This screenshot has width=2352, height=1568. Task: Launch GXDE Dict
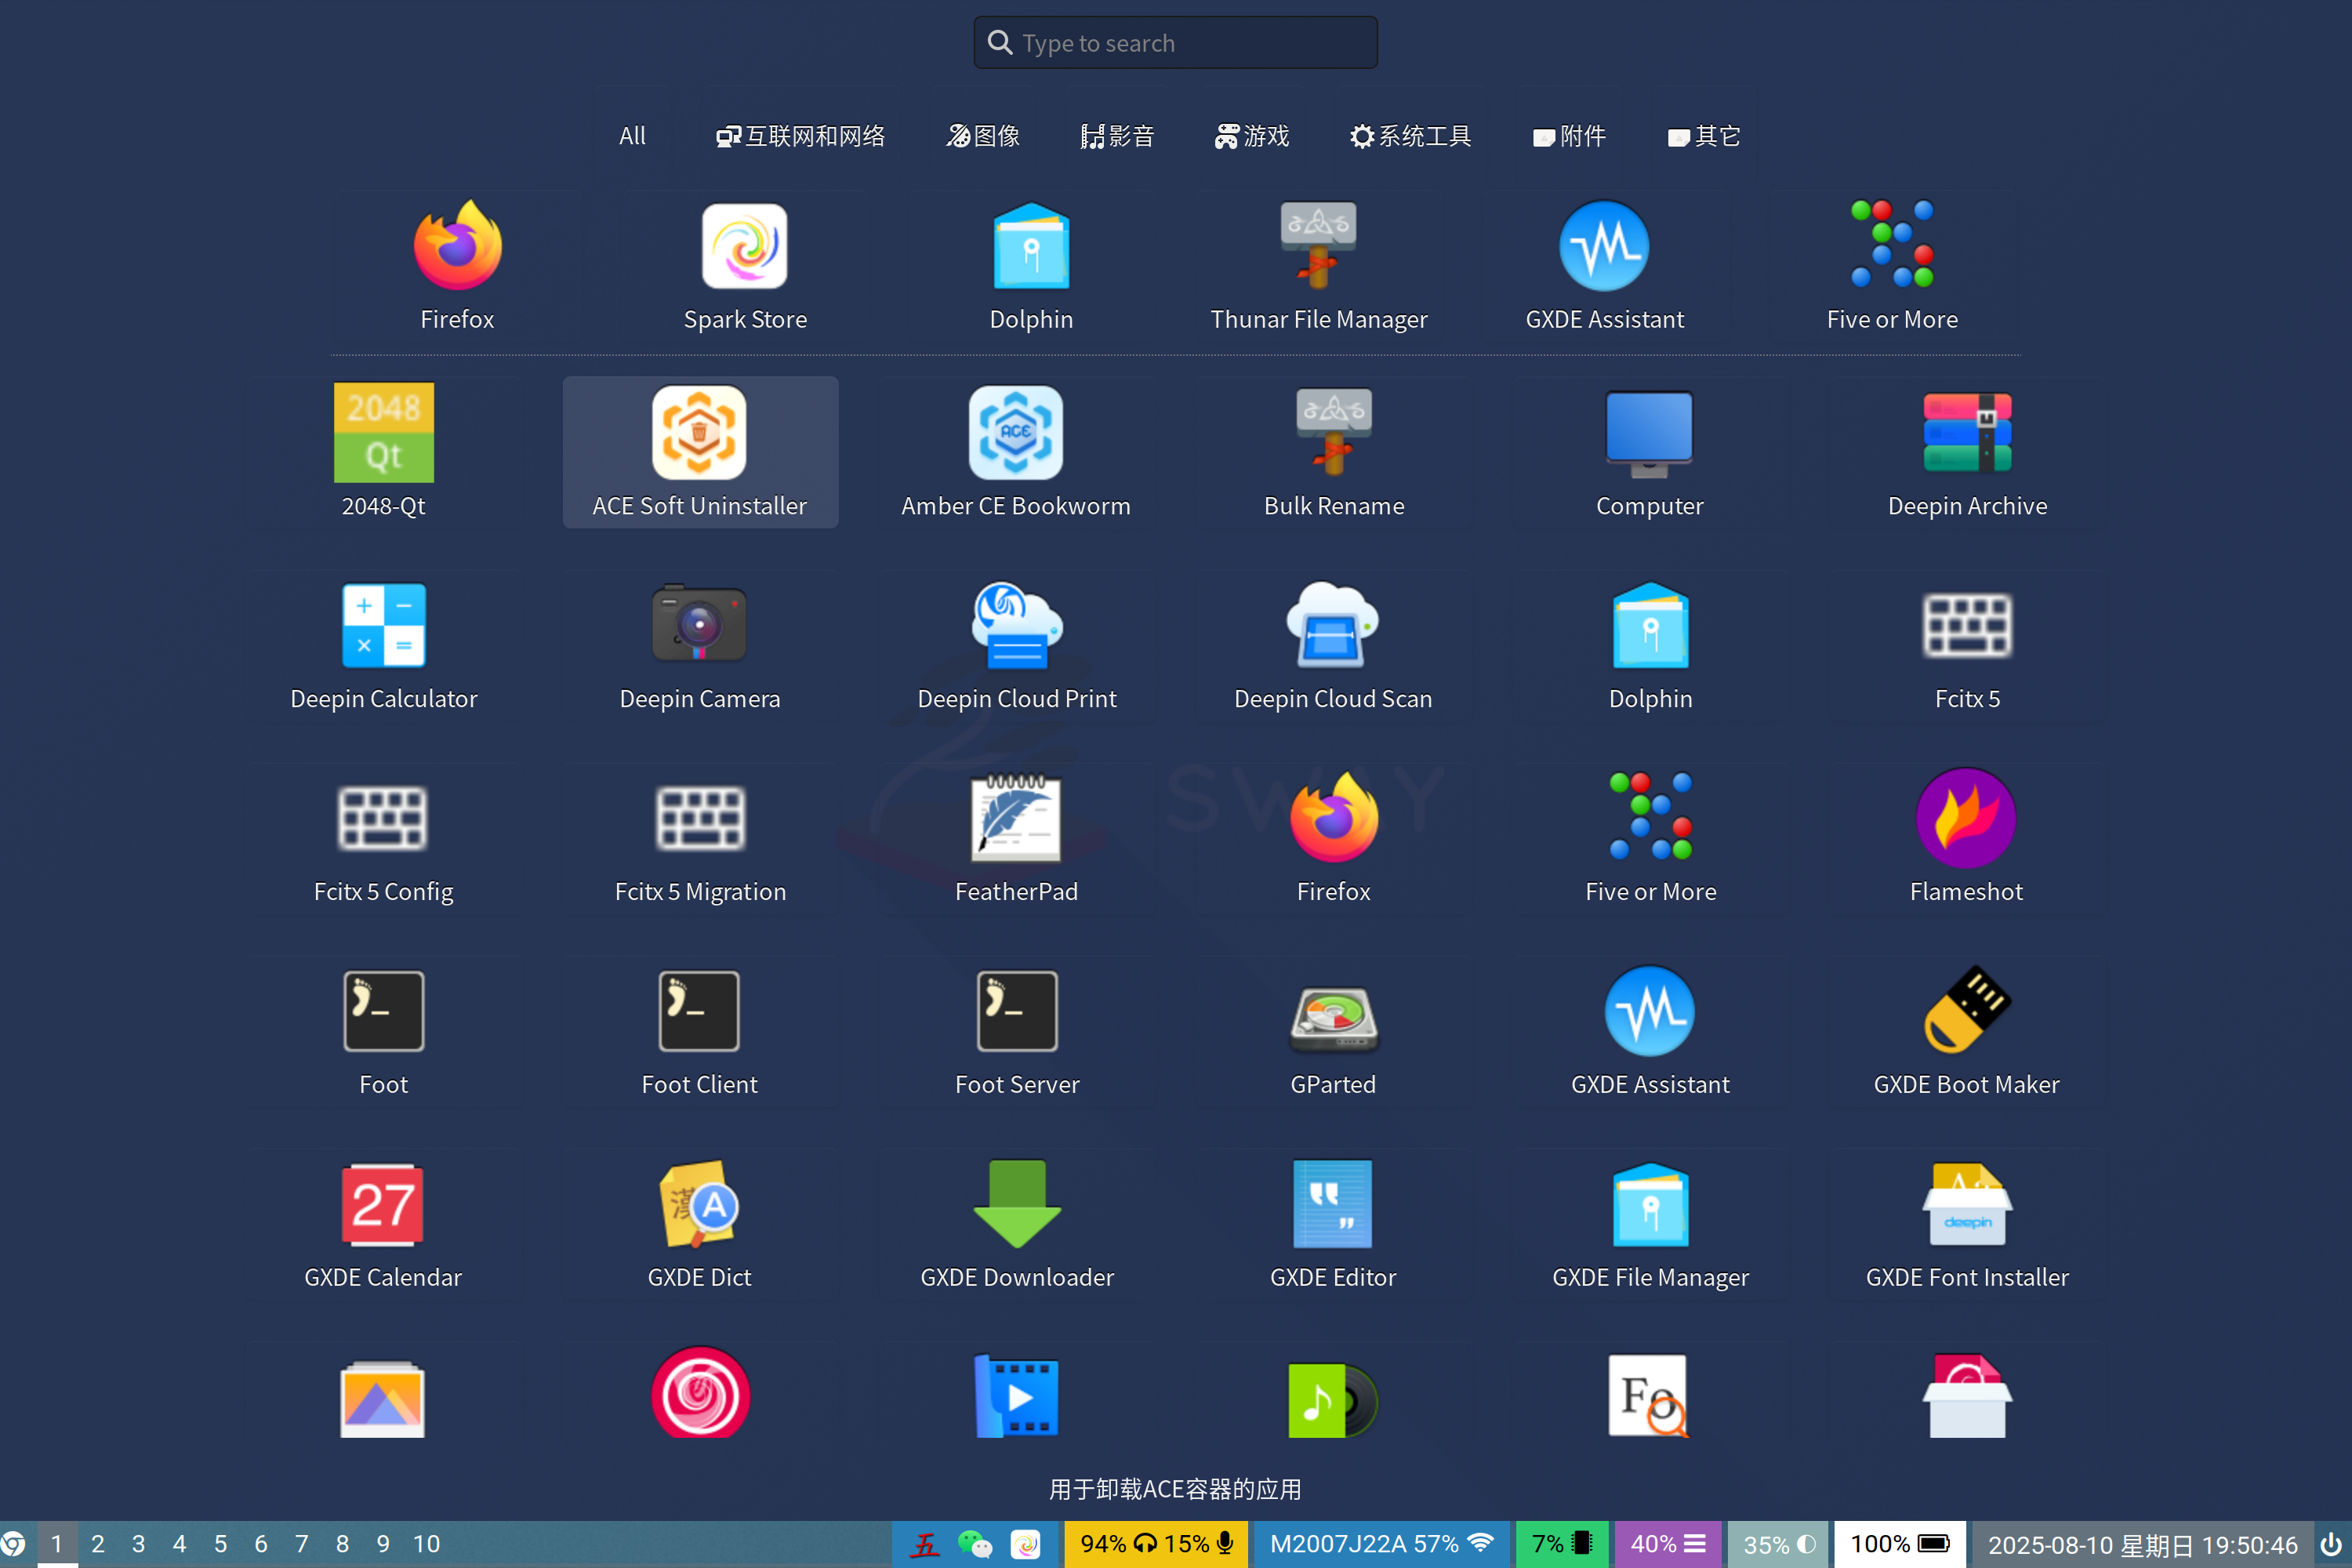(x=700, y=1224)
